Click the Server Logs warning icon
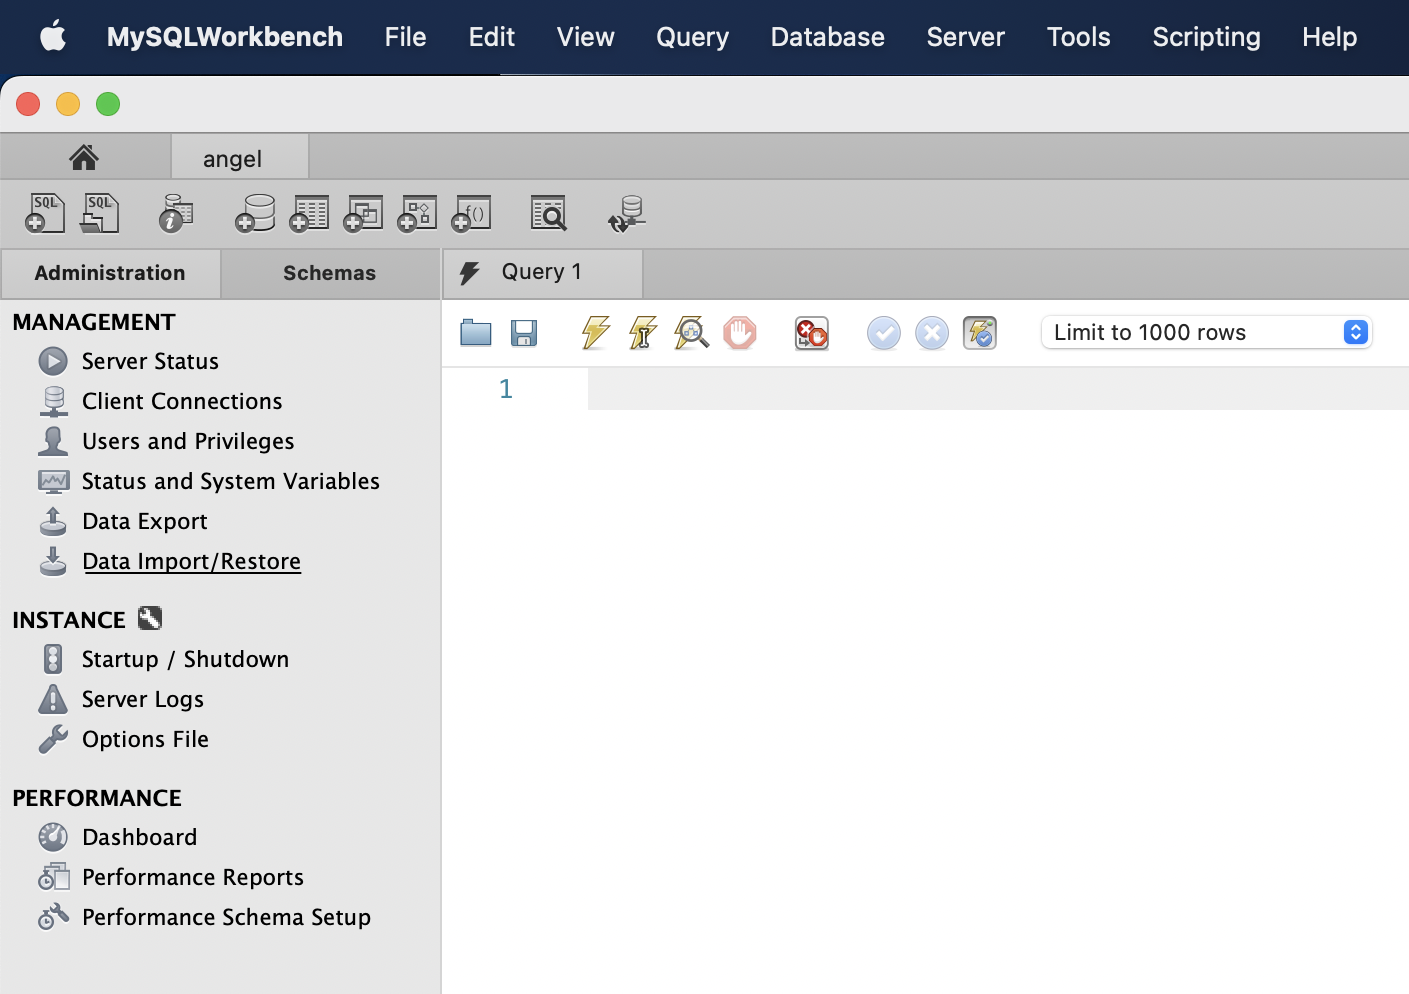Viewport: 1409px width, 994px height. [53, 699]
